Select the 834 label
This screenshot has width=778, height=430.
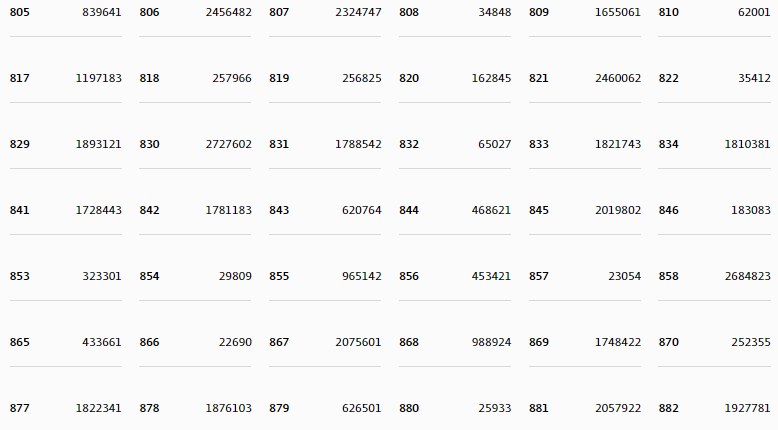668,144
